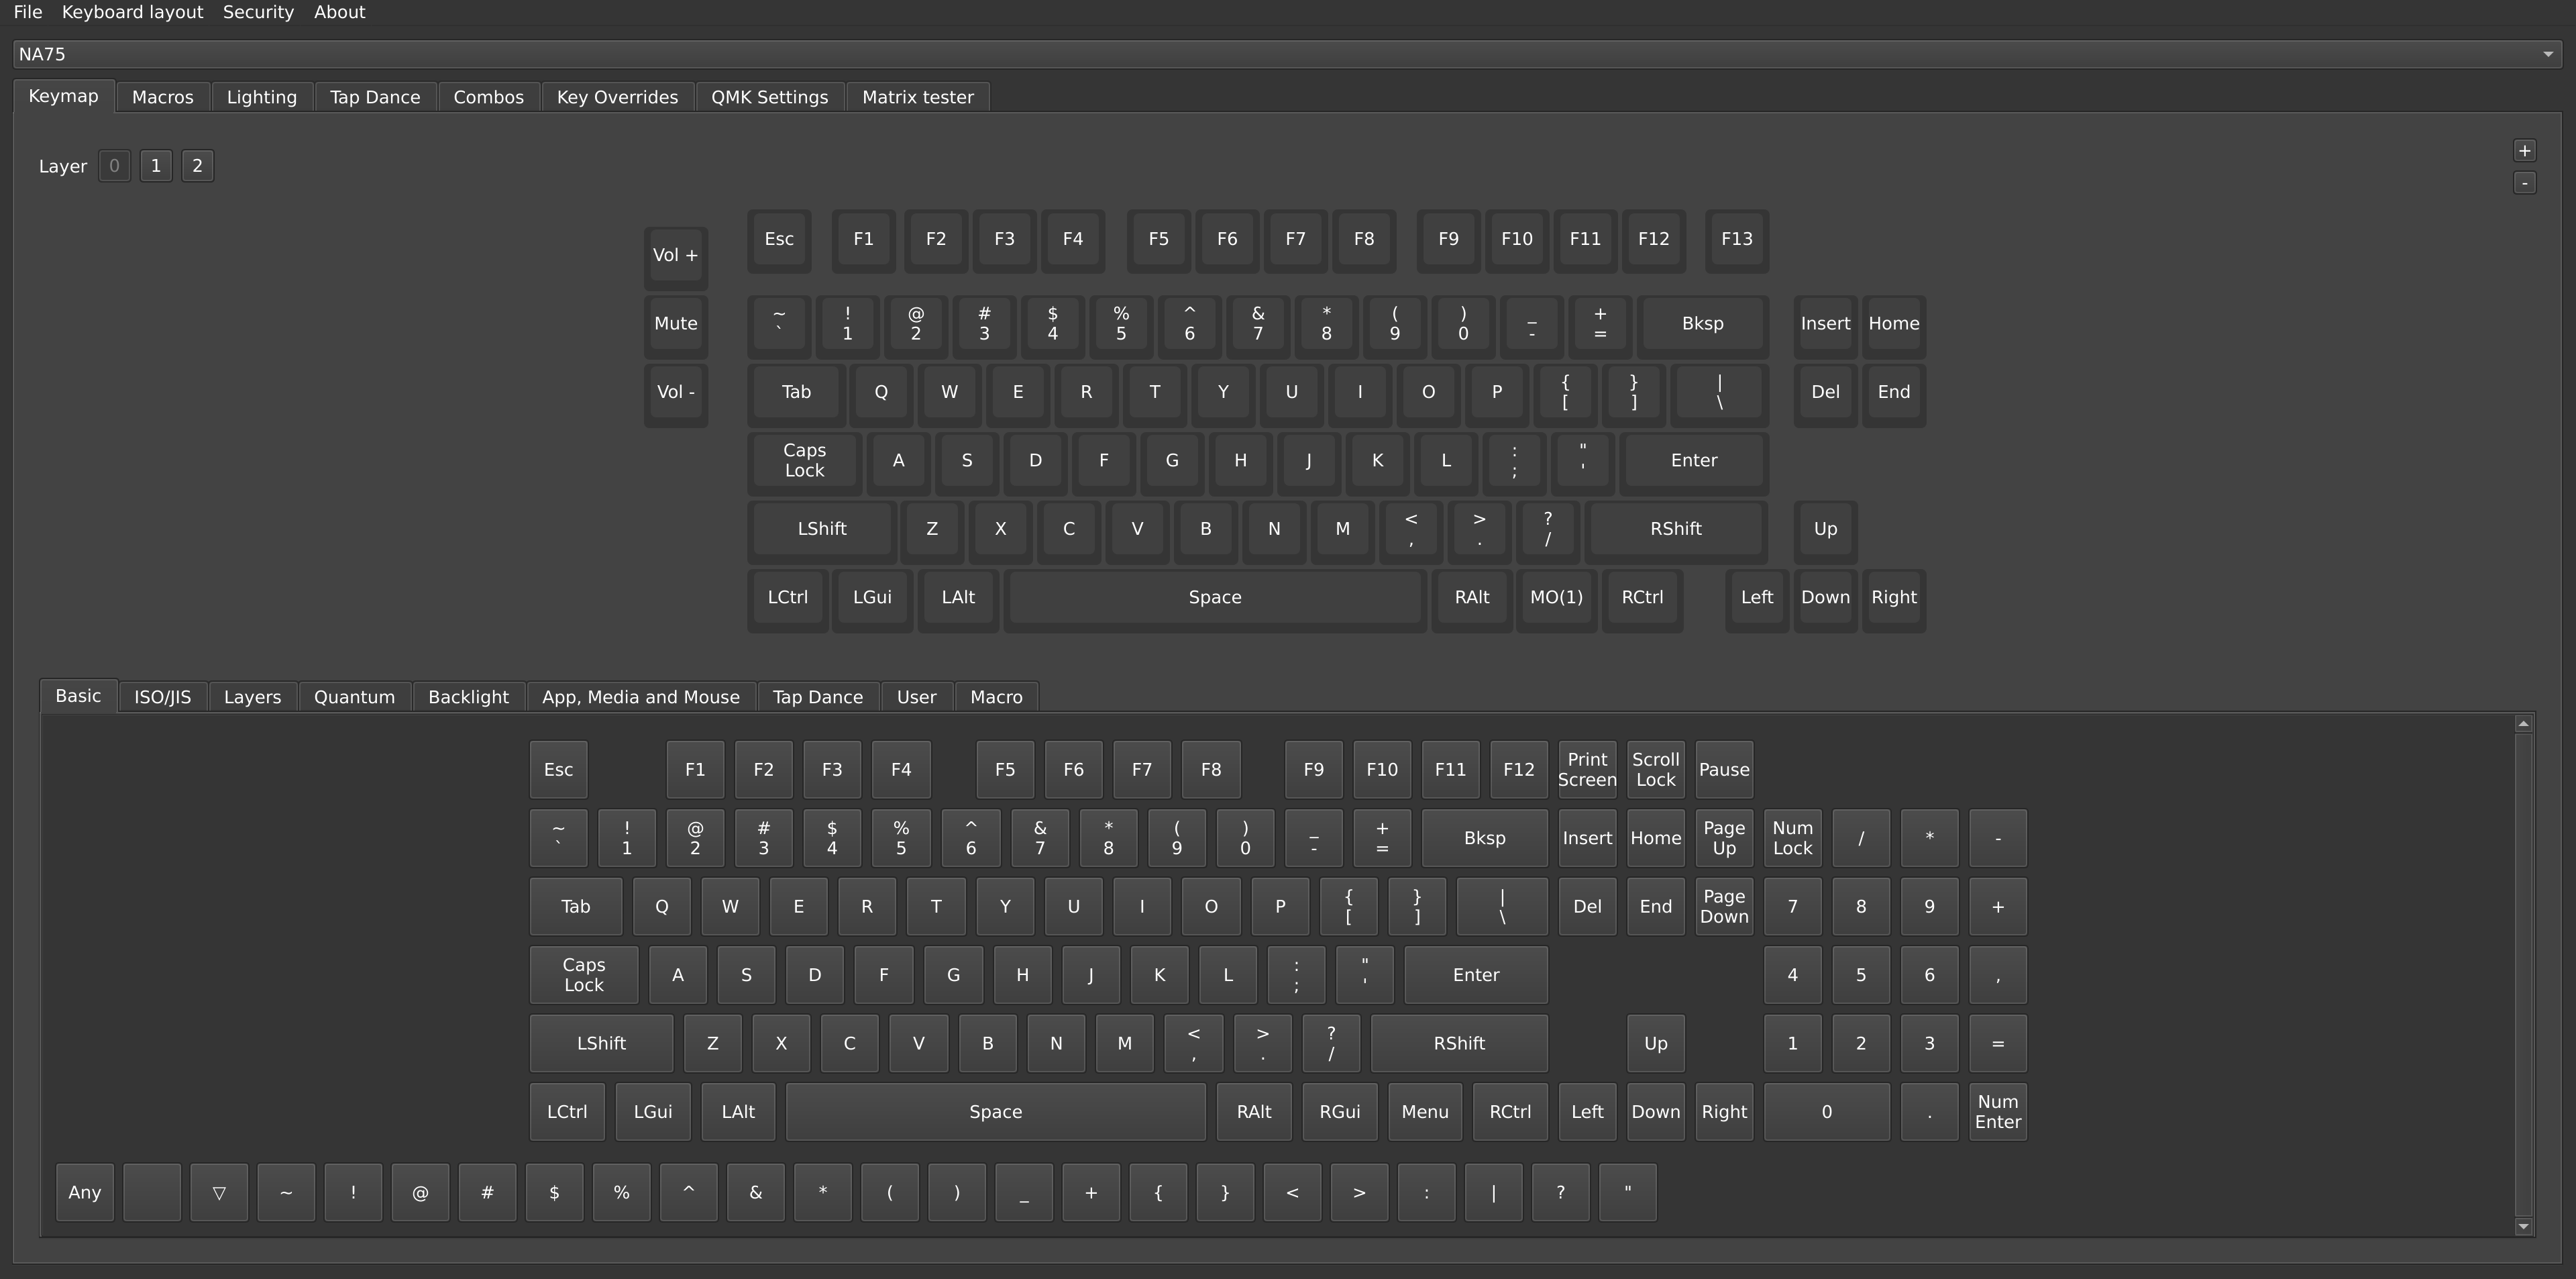Click the minus zoom-out button at right
The image size is (2576, 1279).
[x=2524, y=183]
